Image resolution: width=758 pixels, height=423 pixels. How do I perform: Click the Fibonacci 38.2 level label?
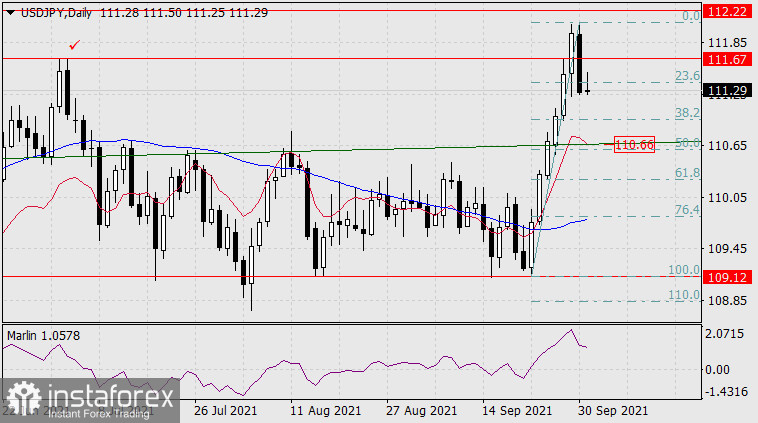(686, 113)
